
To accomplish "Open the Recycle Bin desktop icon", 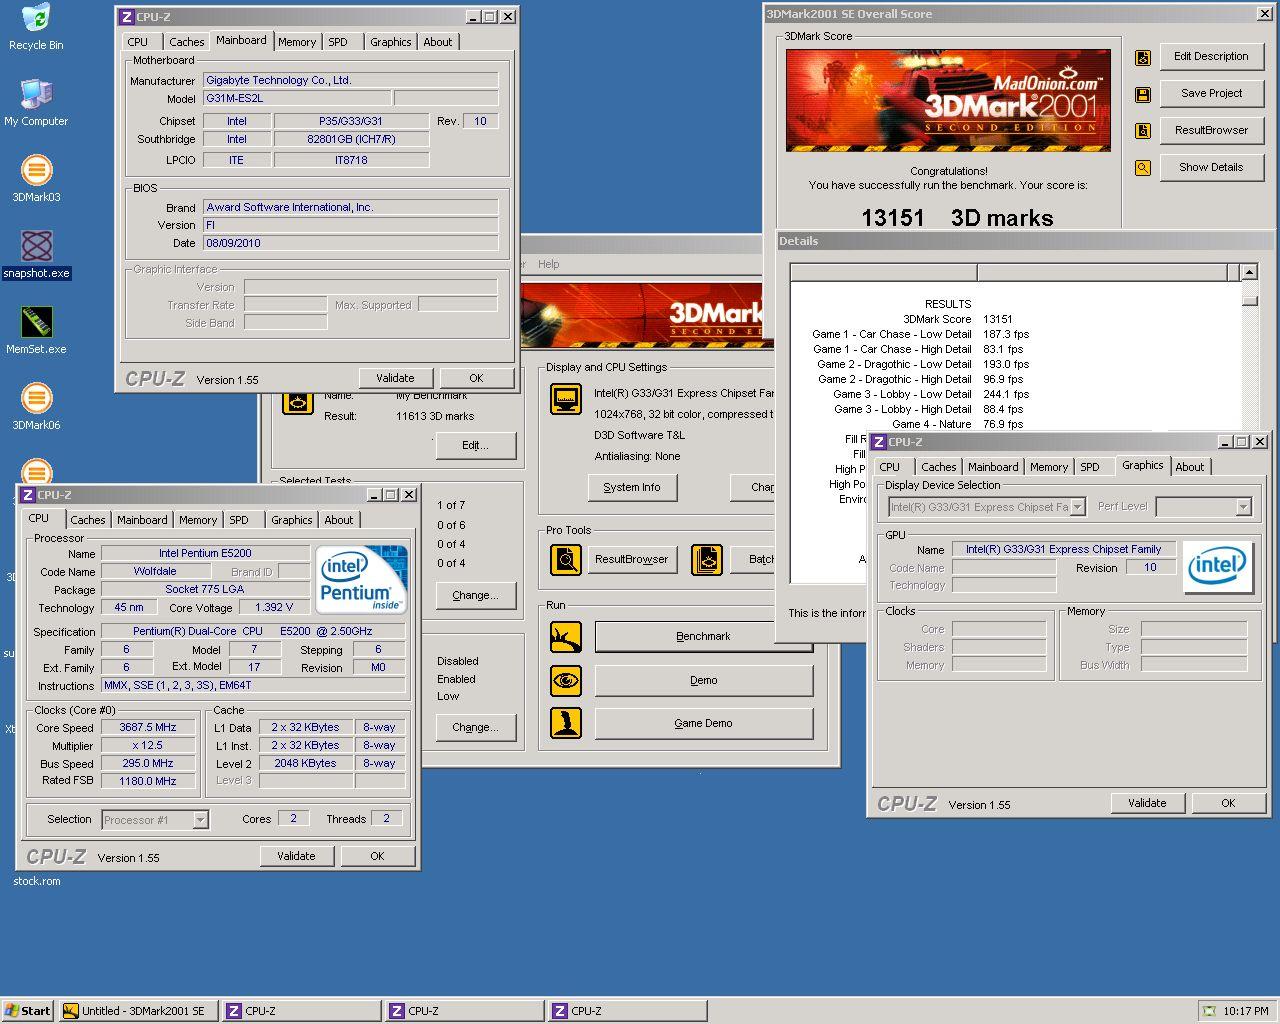I will pyautogui.click(x=36, y=26).
